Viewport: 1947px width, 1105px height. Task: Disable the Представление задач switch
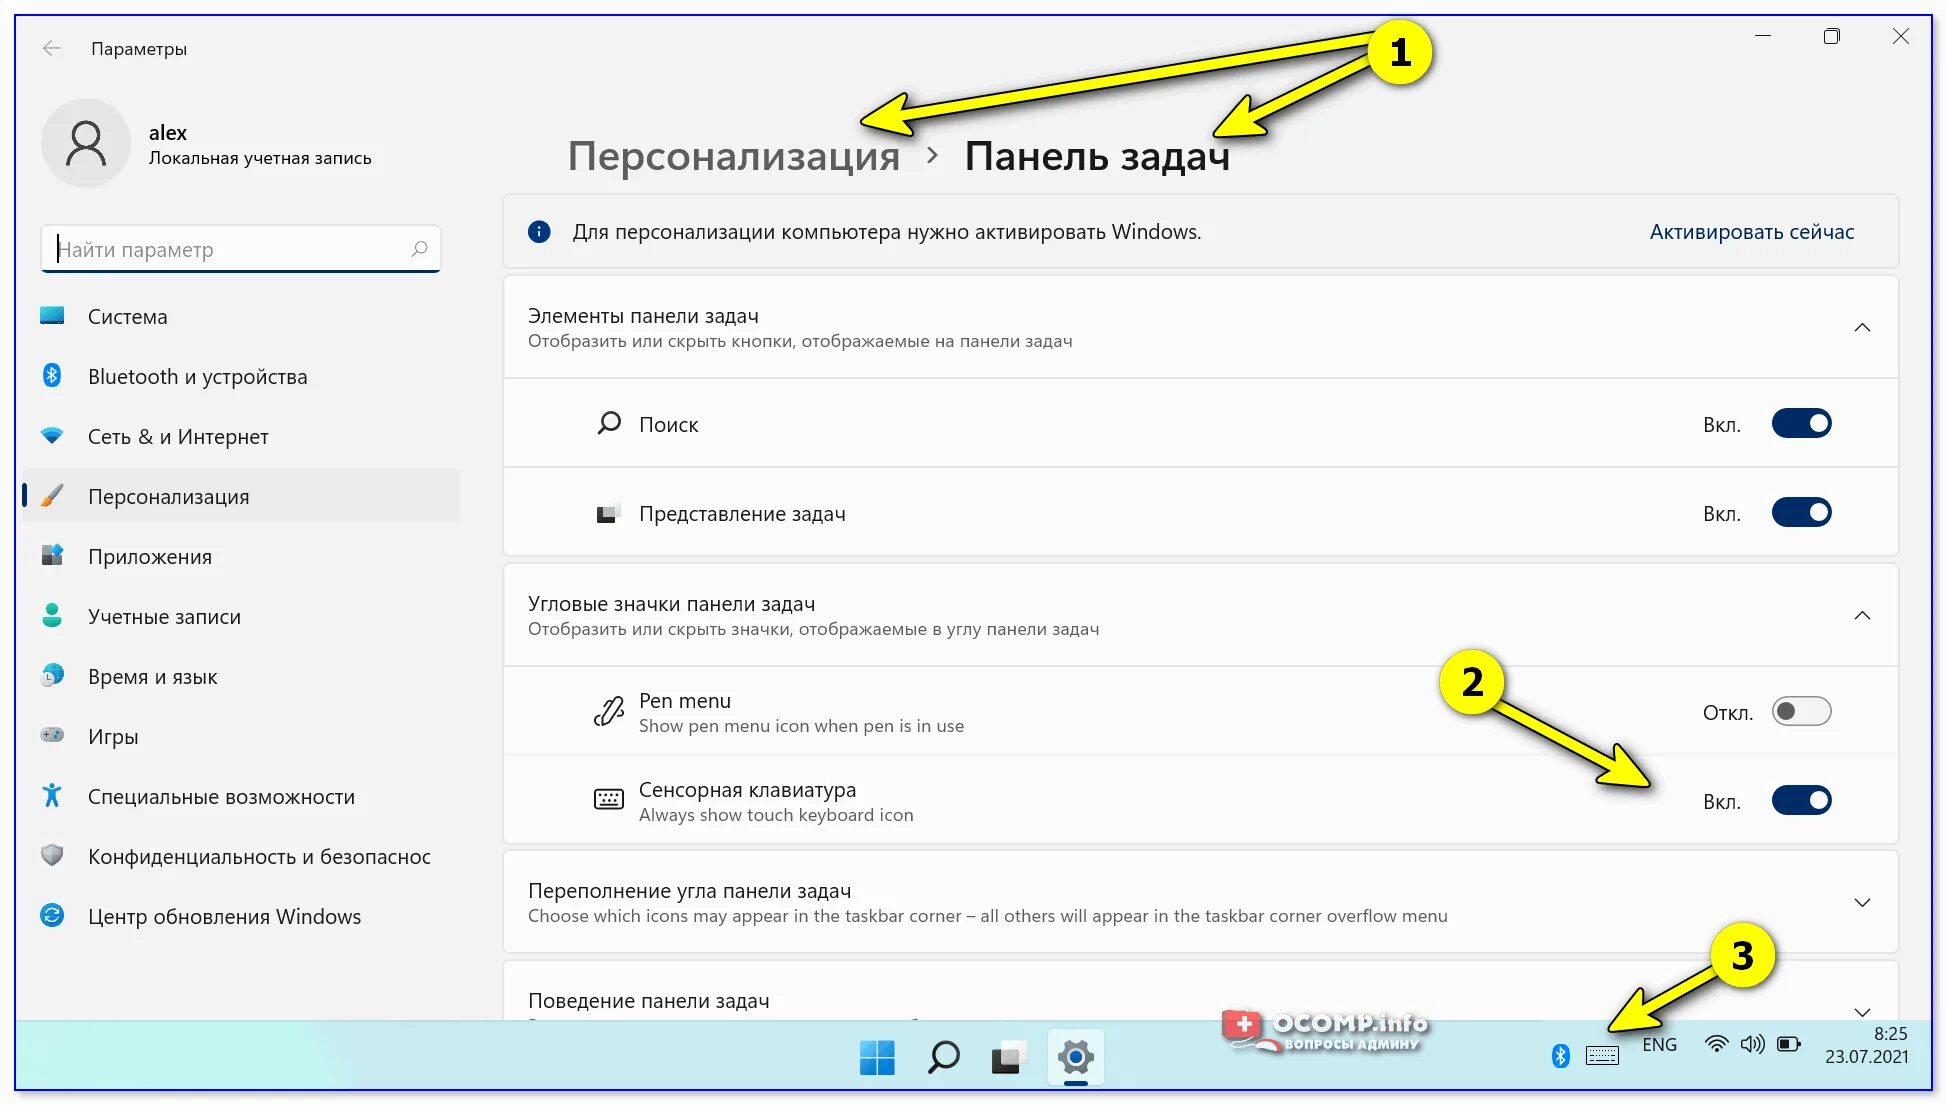(1801, 513)
